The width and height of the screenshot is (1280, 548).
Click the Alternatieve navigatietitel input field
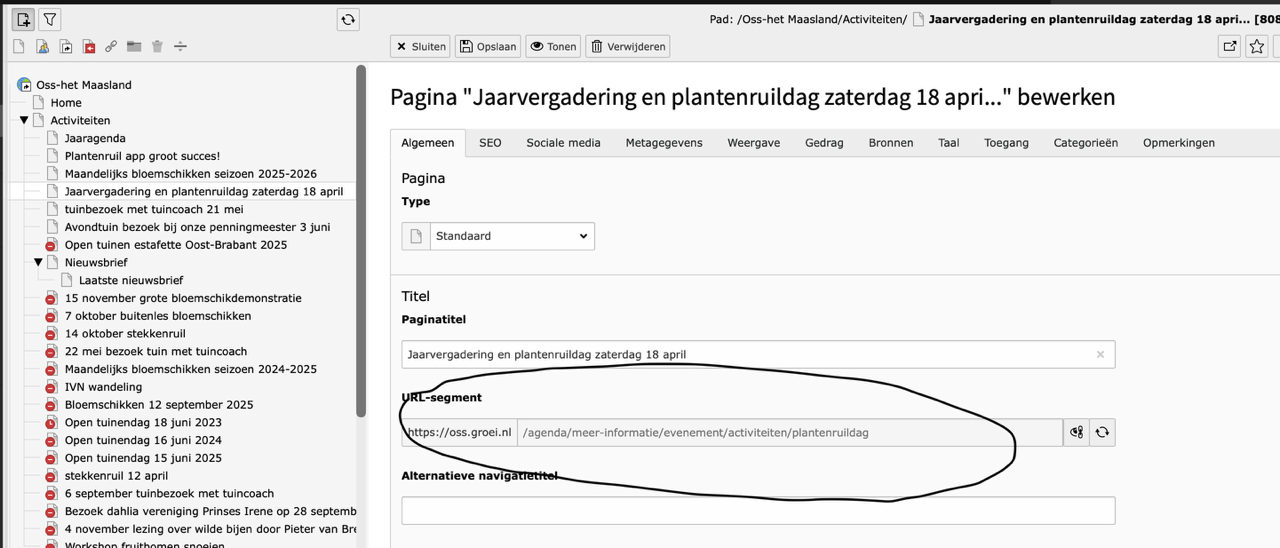click(x=757, y=510)
